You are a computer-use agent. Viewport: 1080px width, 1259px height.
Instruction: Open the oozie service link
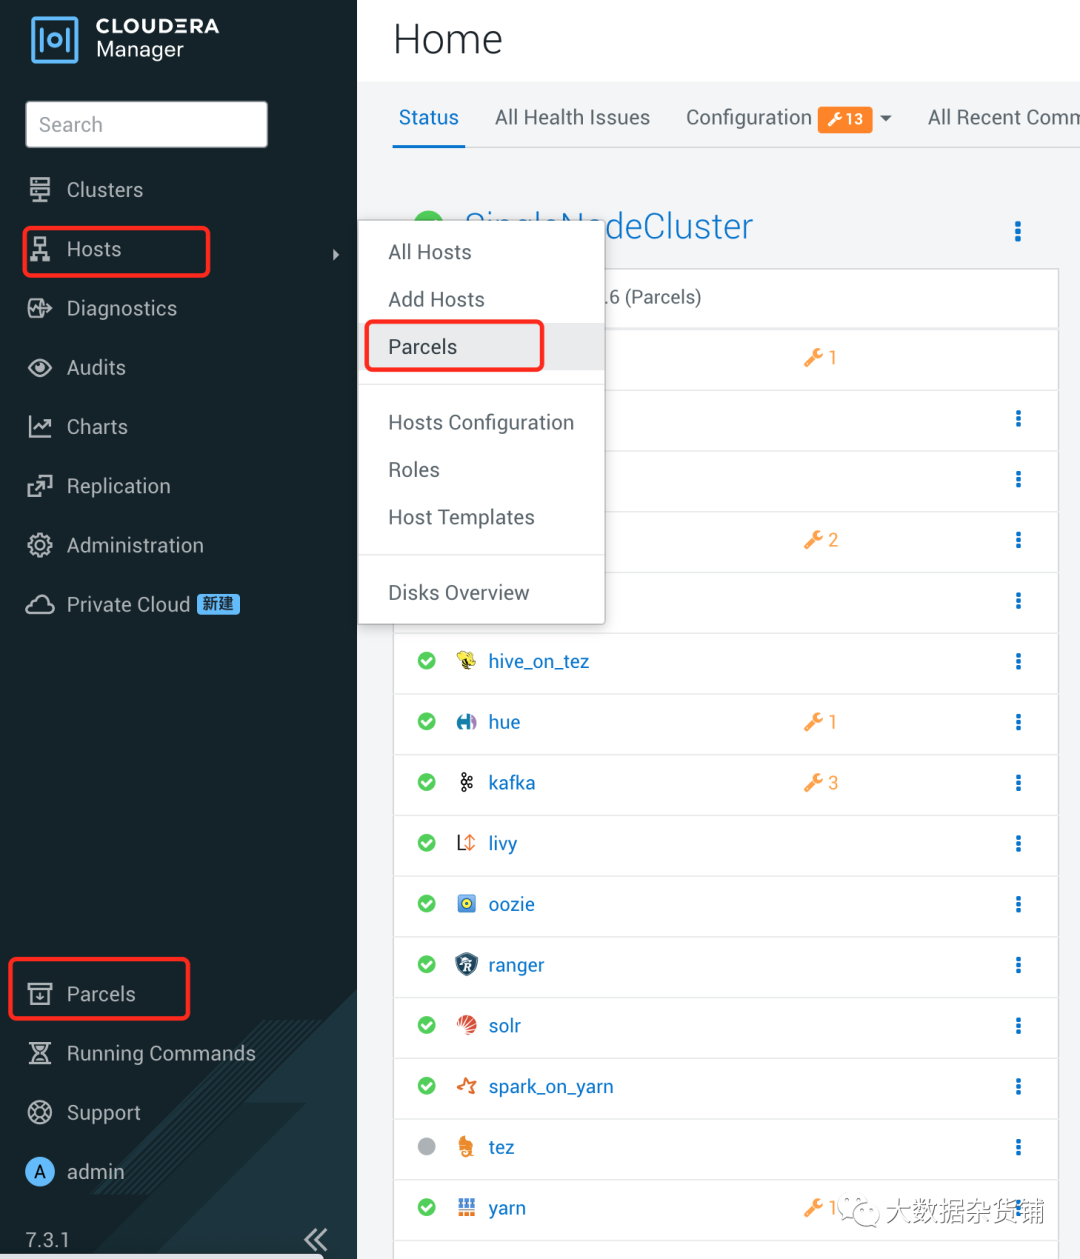point(512,904)
